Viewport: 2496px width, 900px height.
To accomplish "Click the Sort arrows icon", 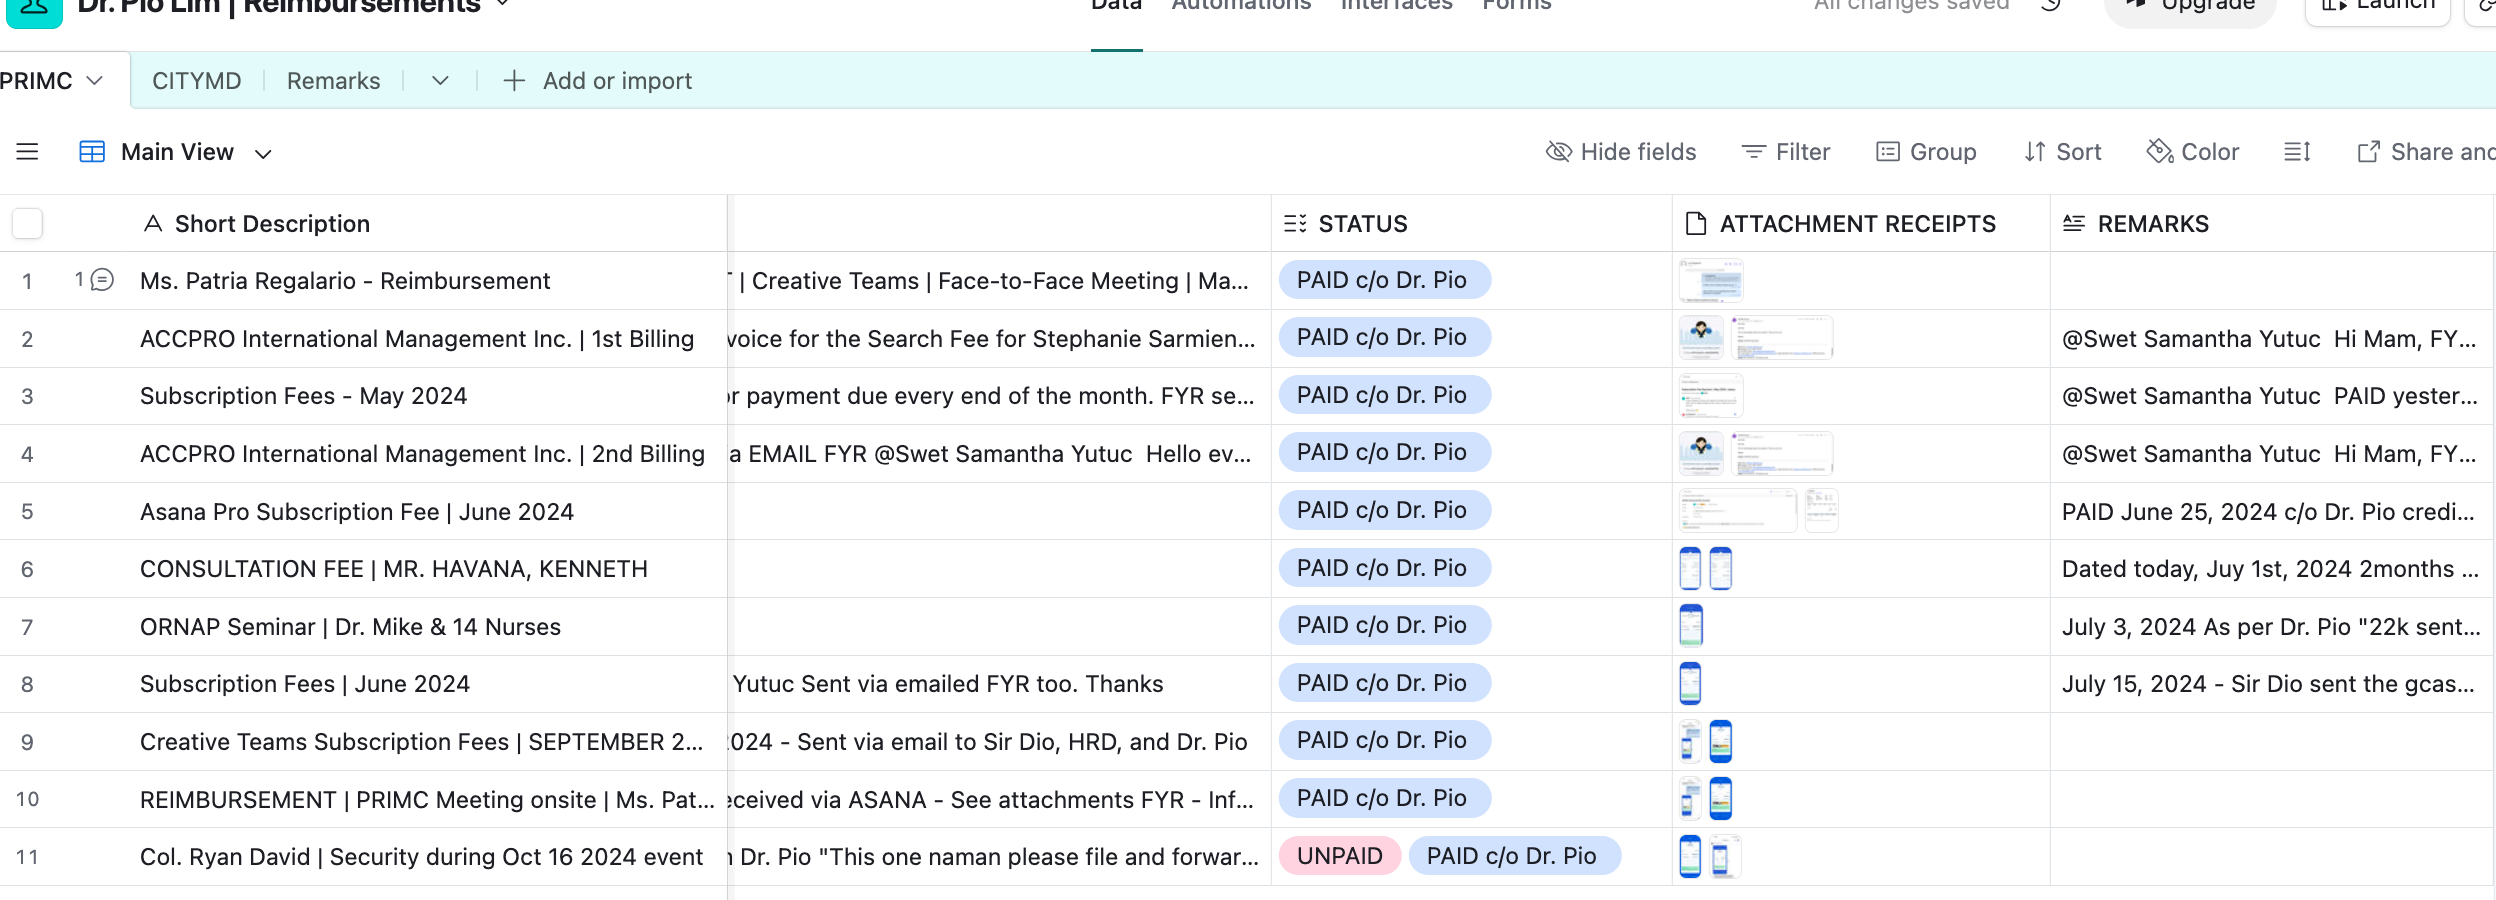I will (2035, 152).
